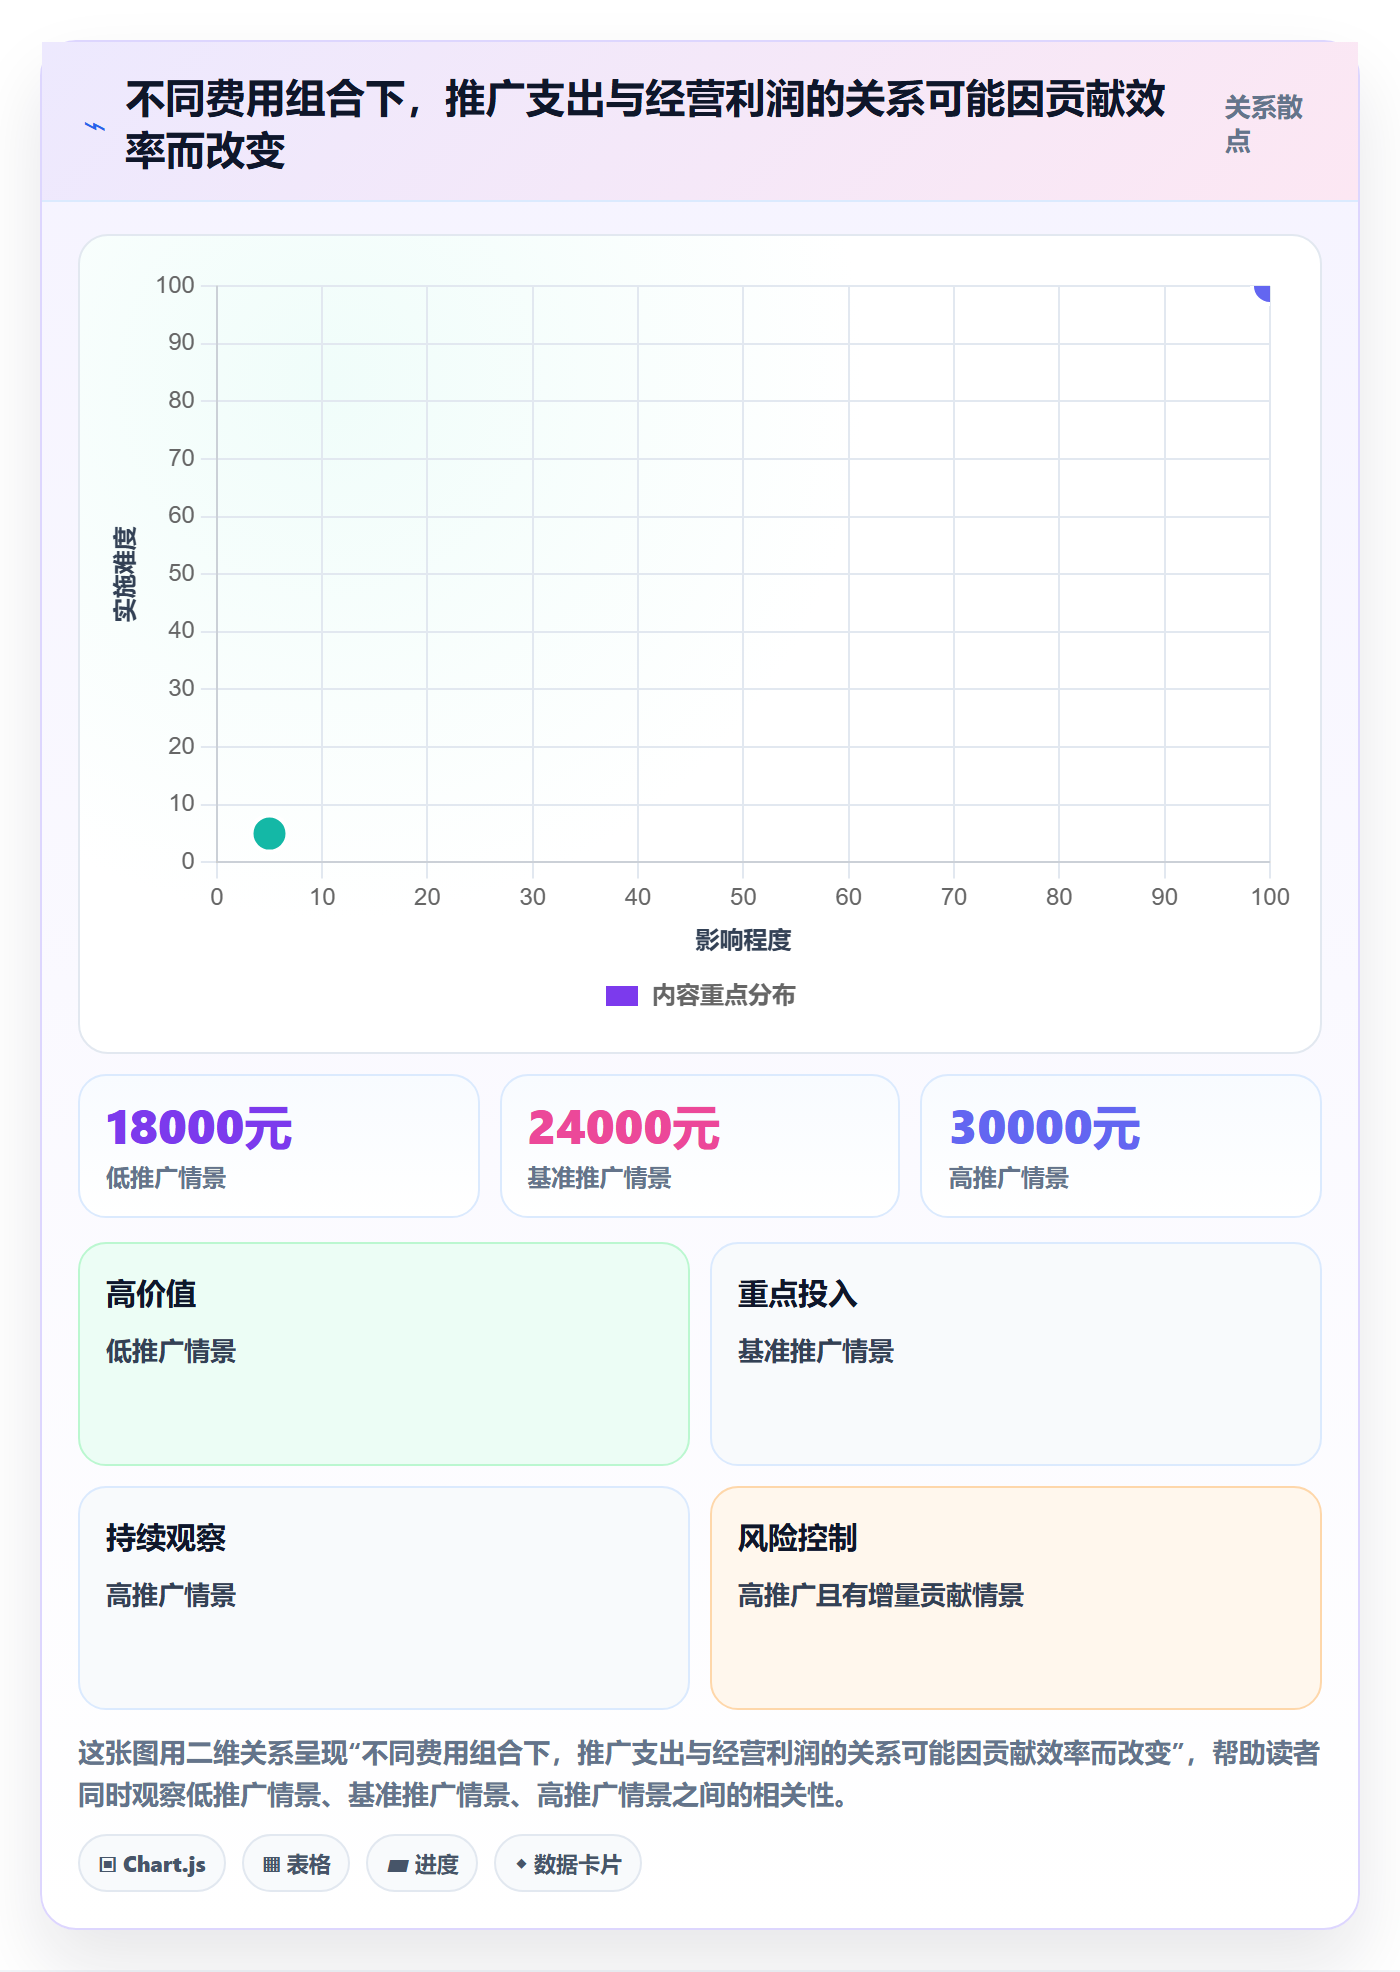Click the diamond icon in the 数据卡片 chip
The height and width of the screenshot is (1972, 1400).
[x=521, y=1864]
